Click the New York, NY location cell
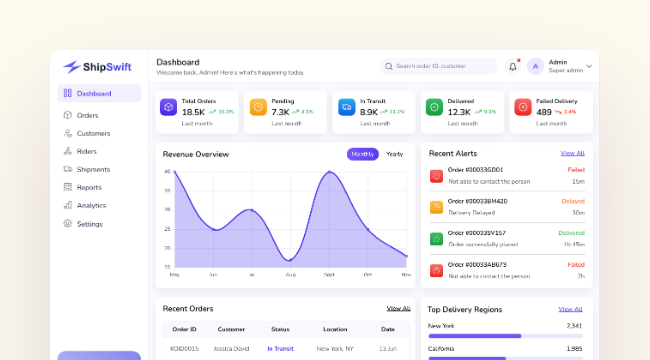 335,348
